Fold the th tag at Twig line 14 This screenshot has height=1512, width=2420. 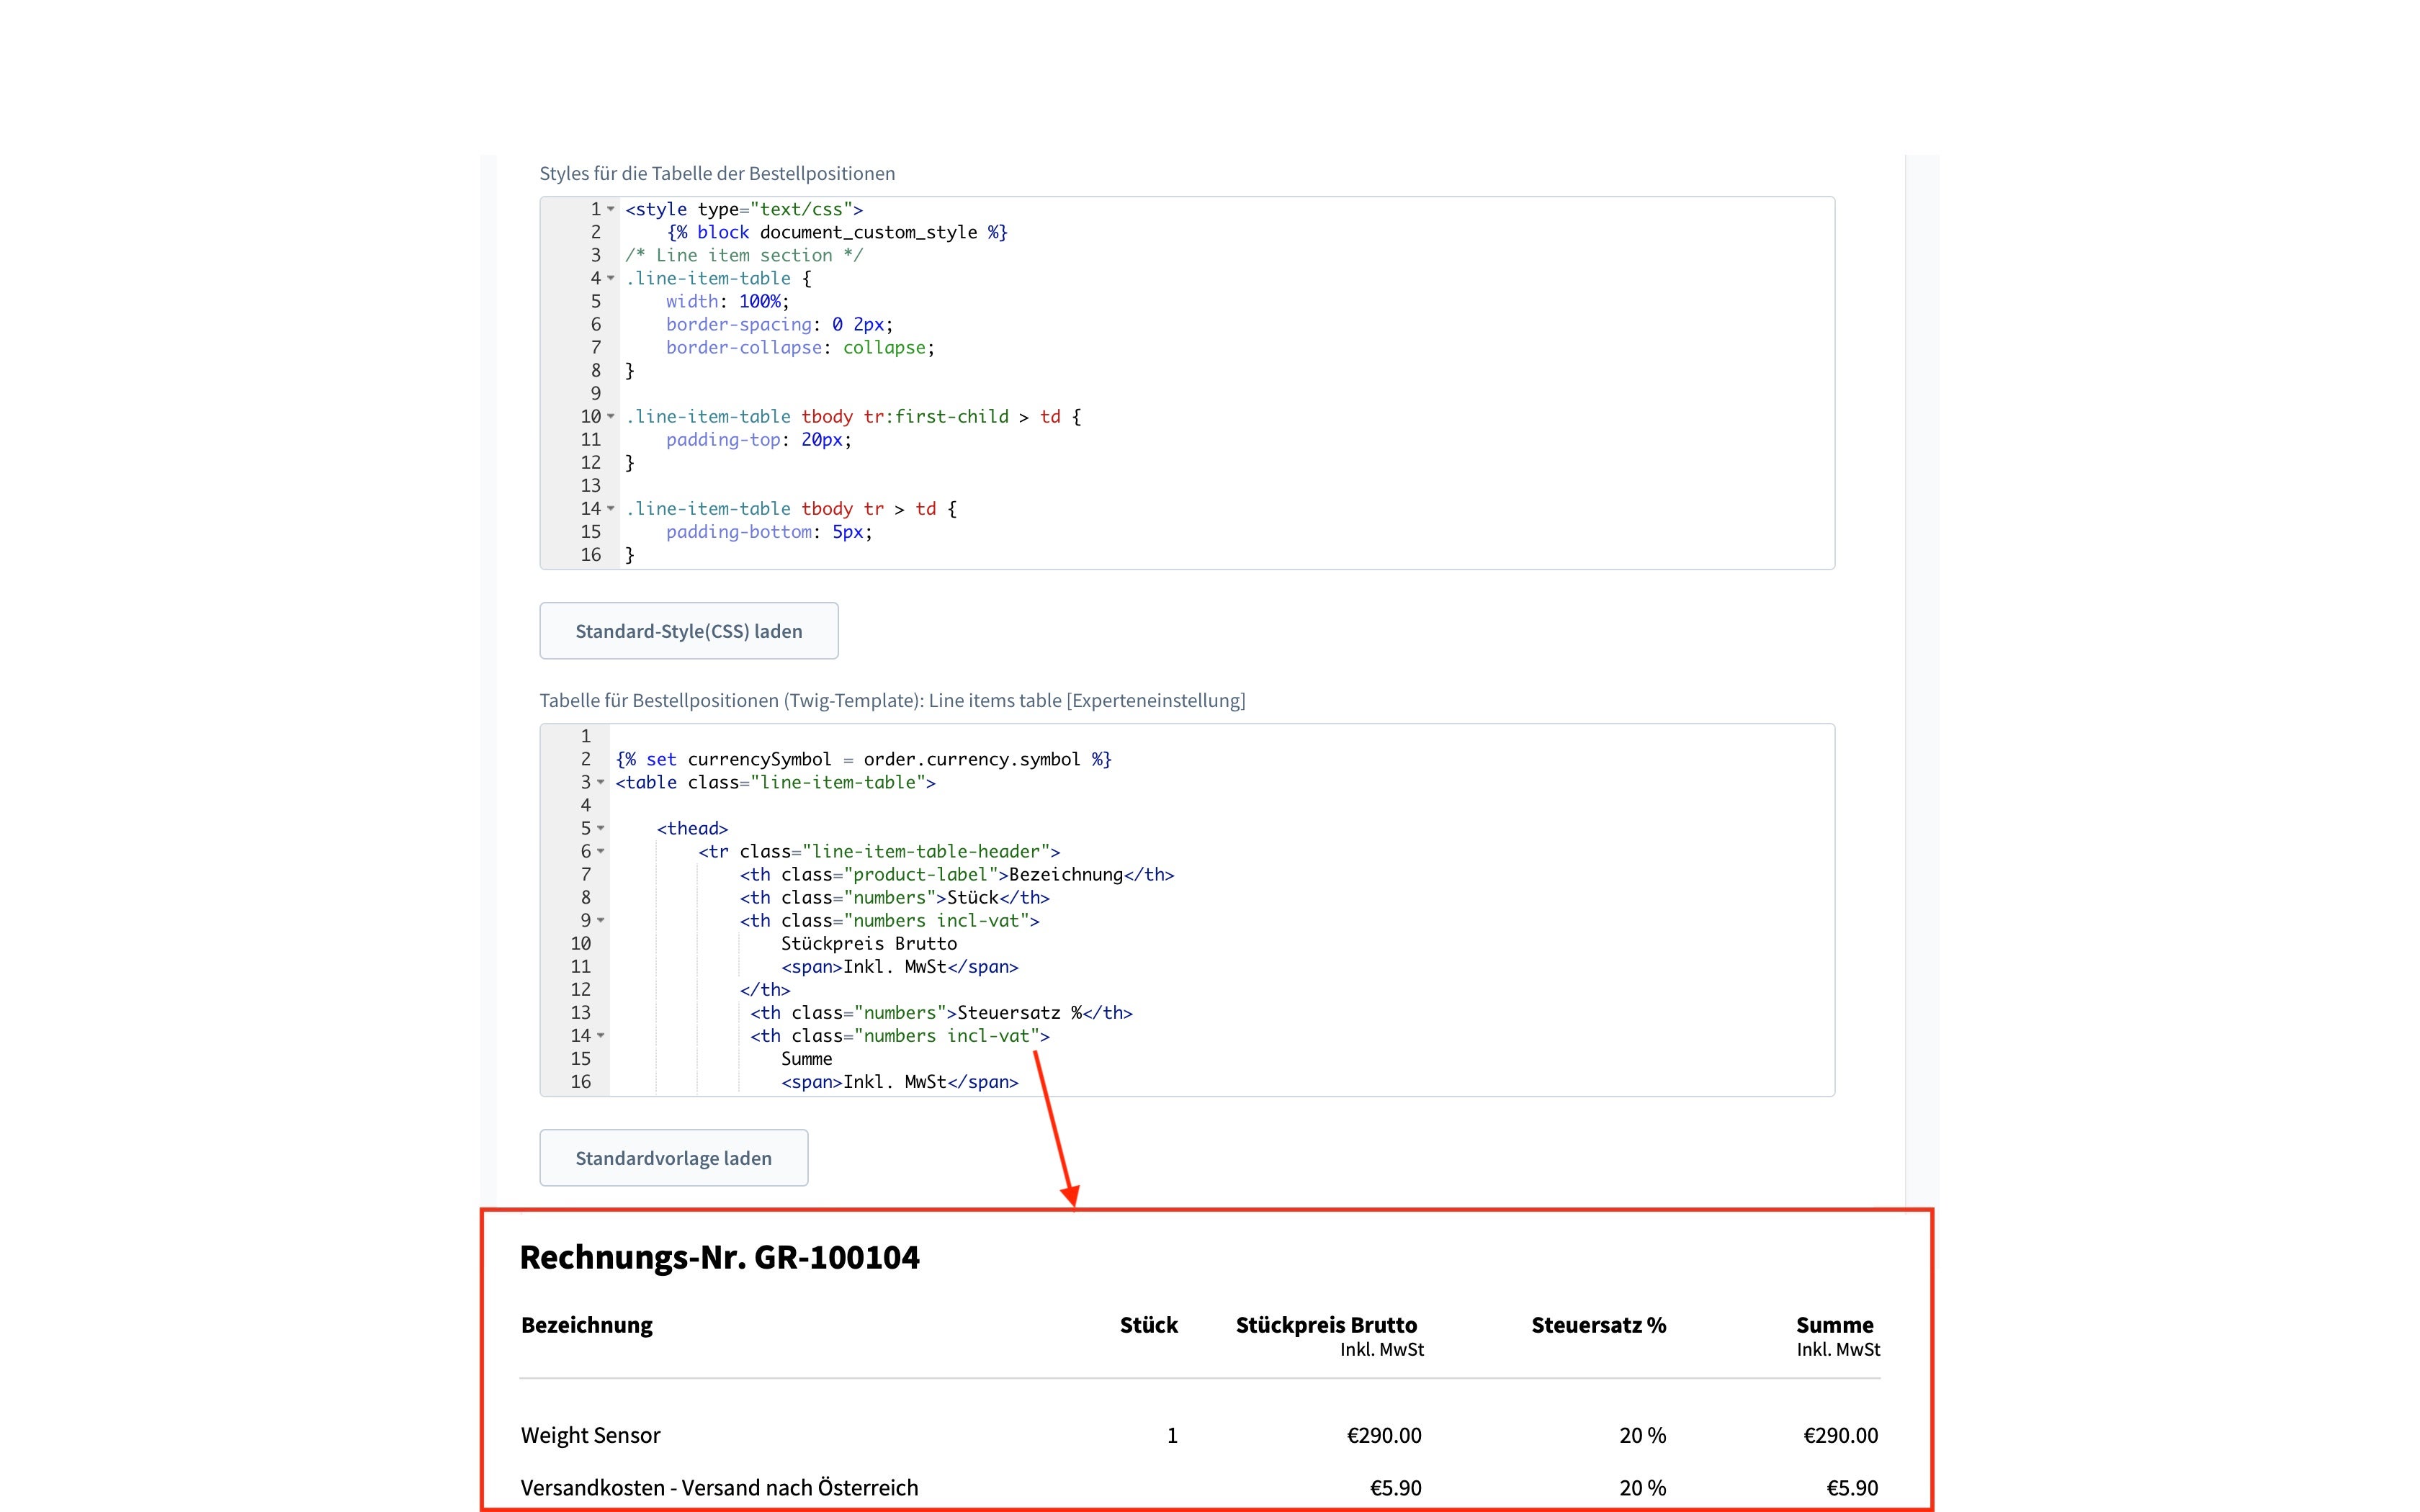pos(601,1036)
